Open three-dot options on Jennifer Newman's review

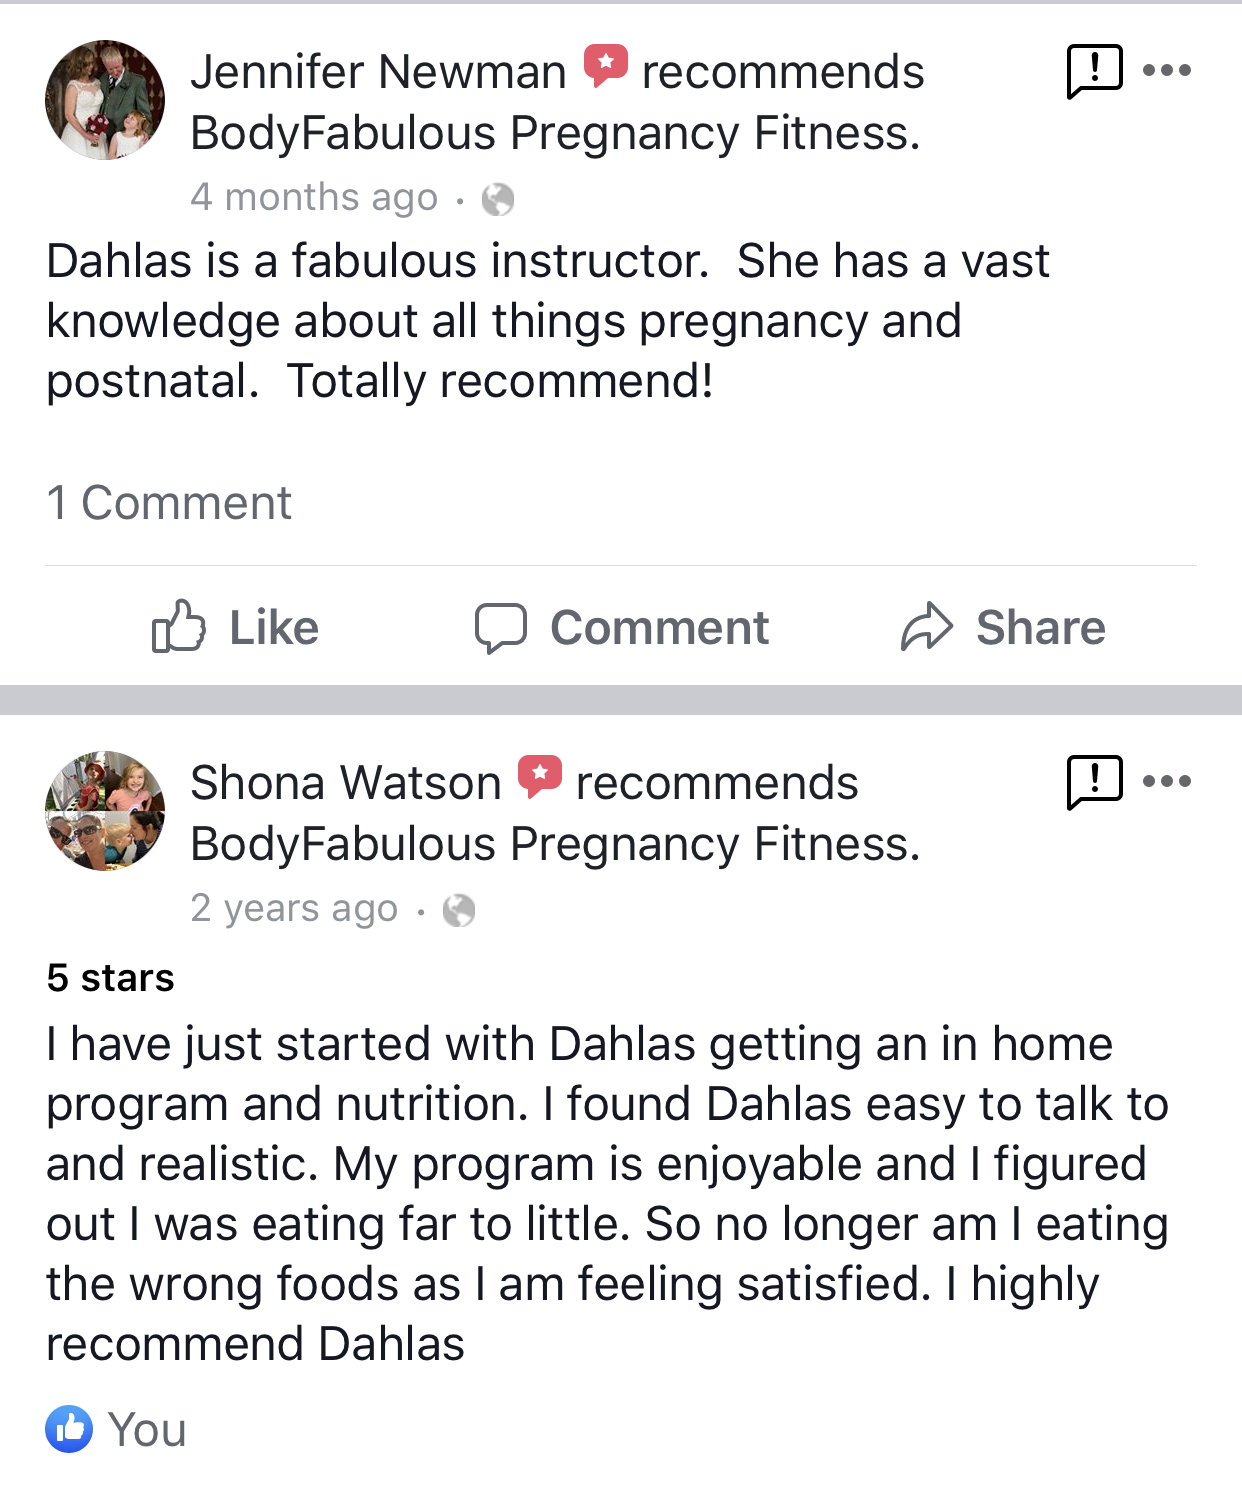1166,71
